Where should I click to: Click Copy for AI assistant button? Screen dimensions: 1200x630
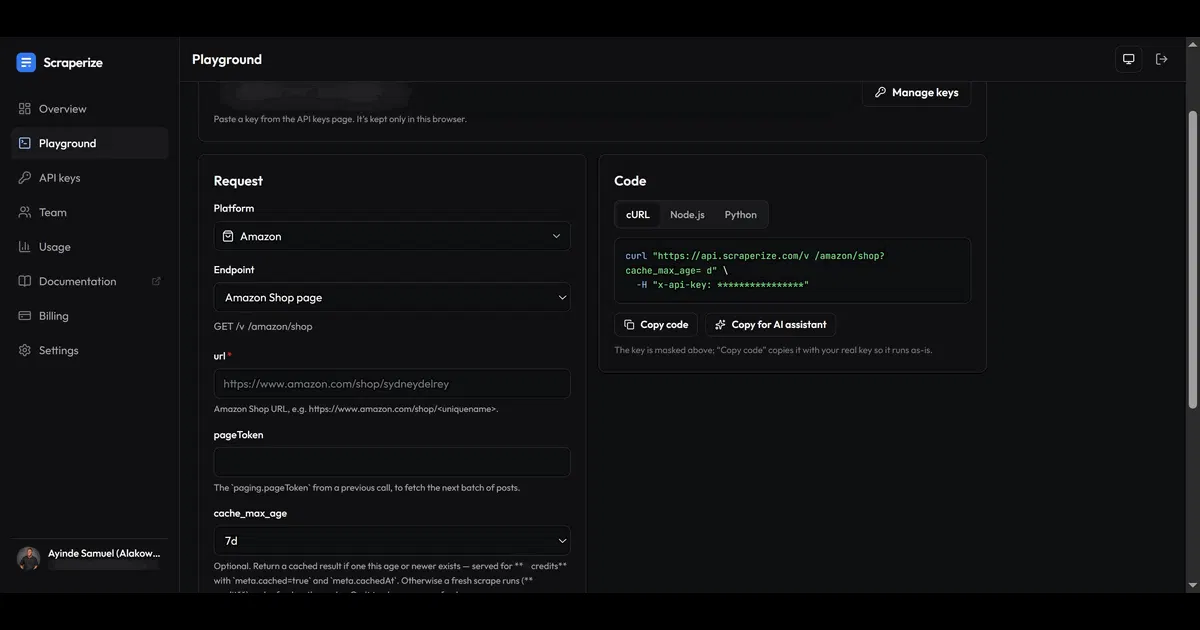point(770,325)
